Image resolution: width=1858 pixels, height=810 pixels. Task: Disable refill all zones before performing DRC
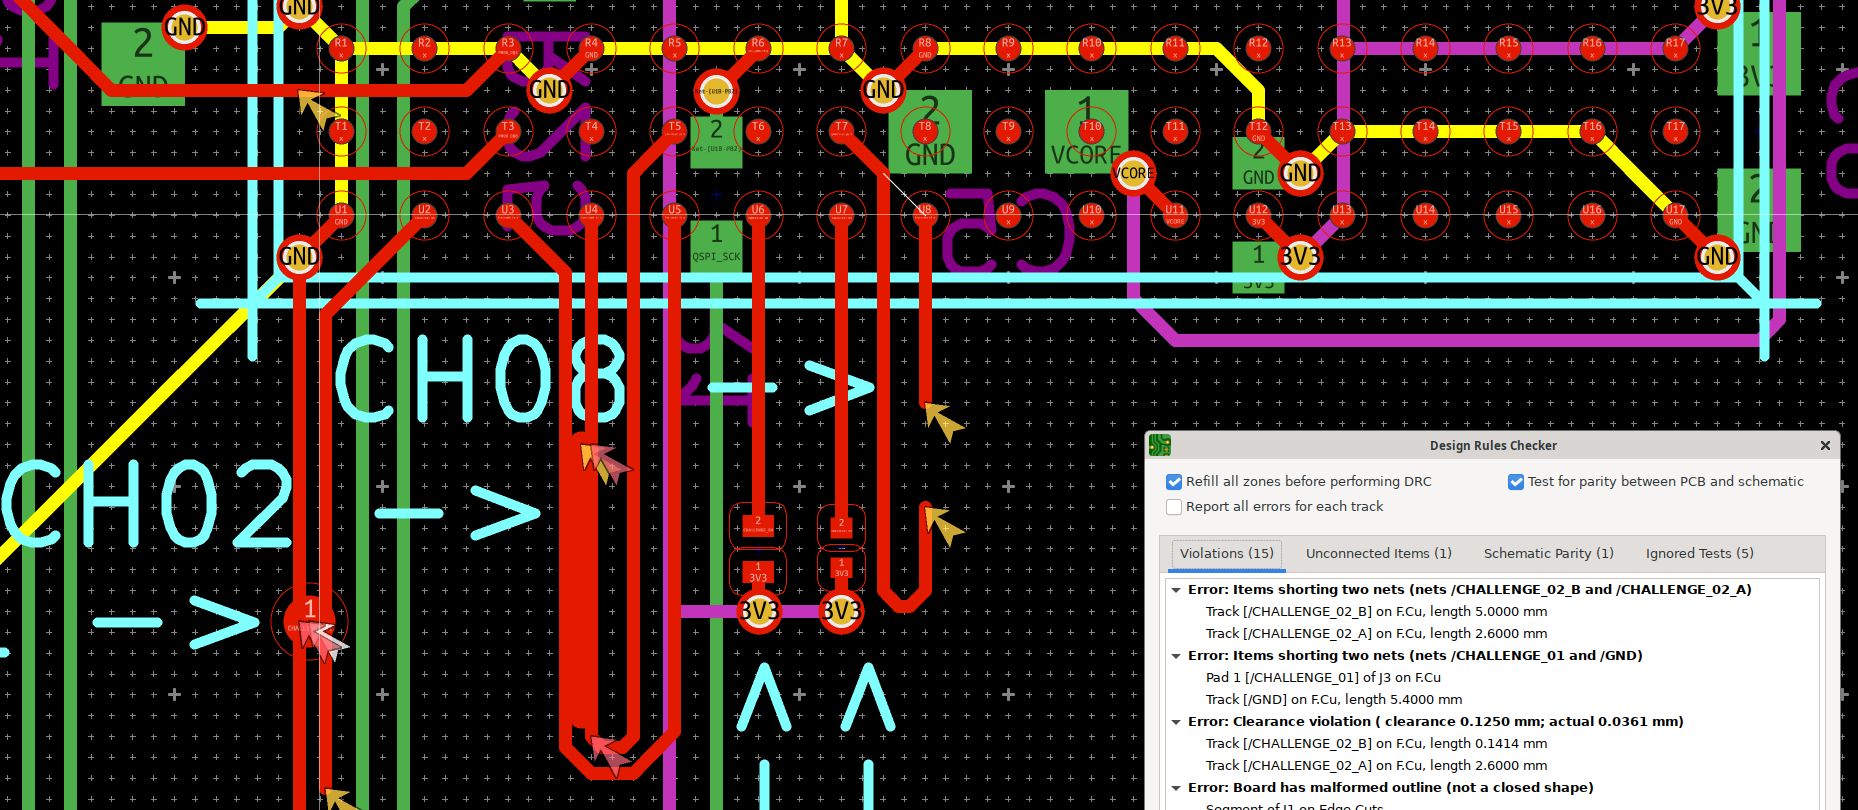click(x=1174, y=482)
